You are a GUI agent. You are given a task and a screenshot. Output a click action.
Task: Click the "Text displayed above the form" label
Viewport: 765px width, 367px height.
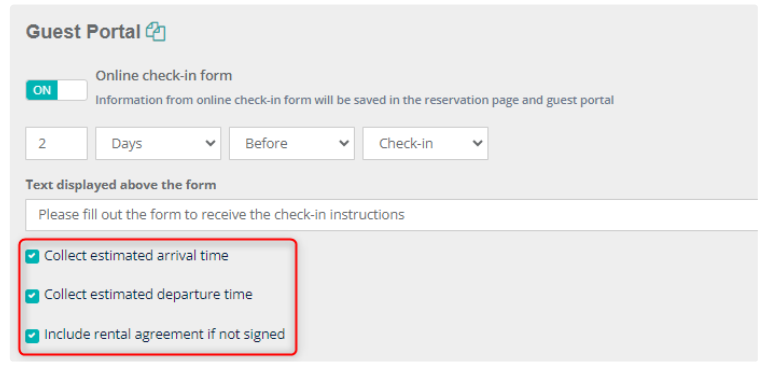(121, 185)
